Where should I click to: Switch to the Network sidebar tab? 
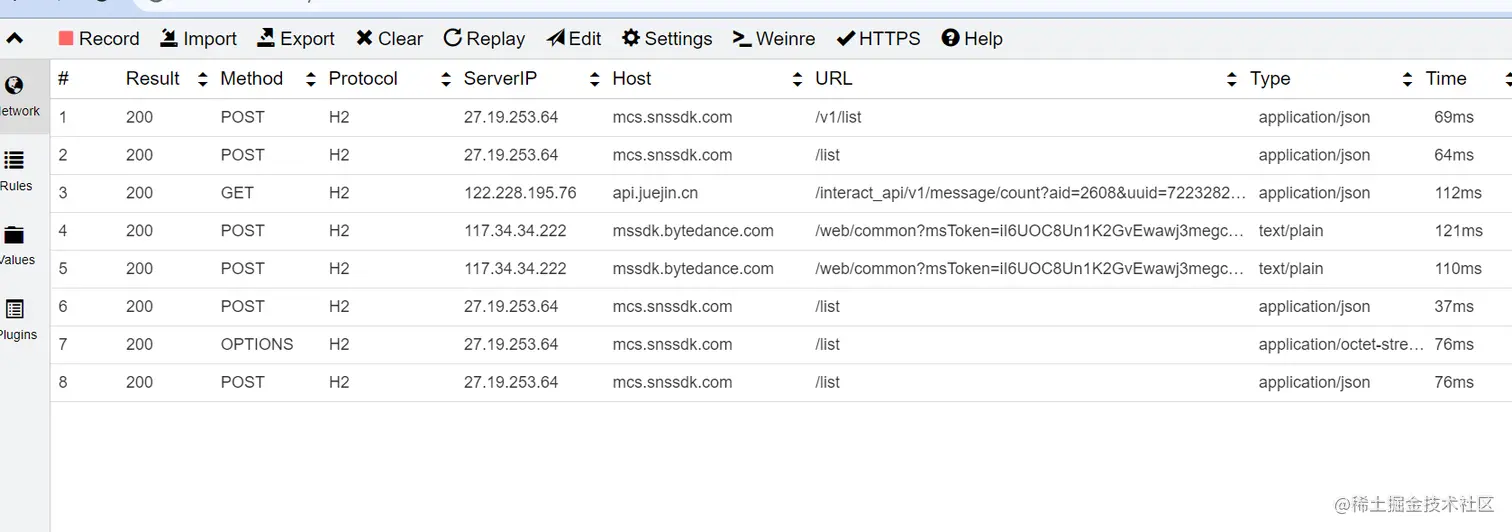(x=15, y=96)
